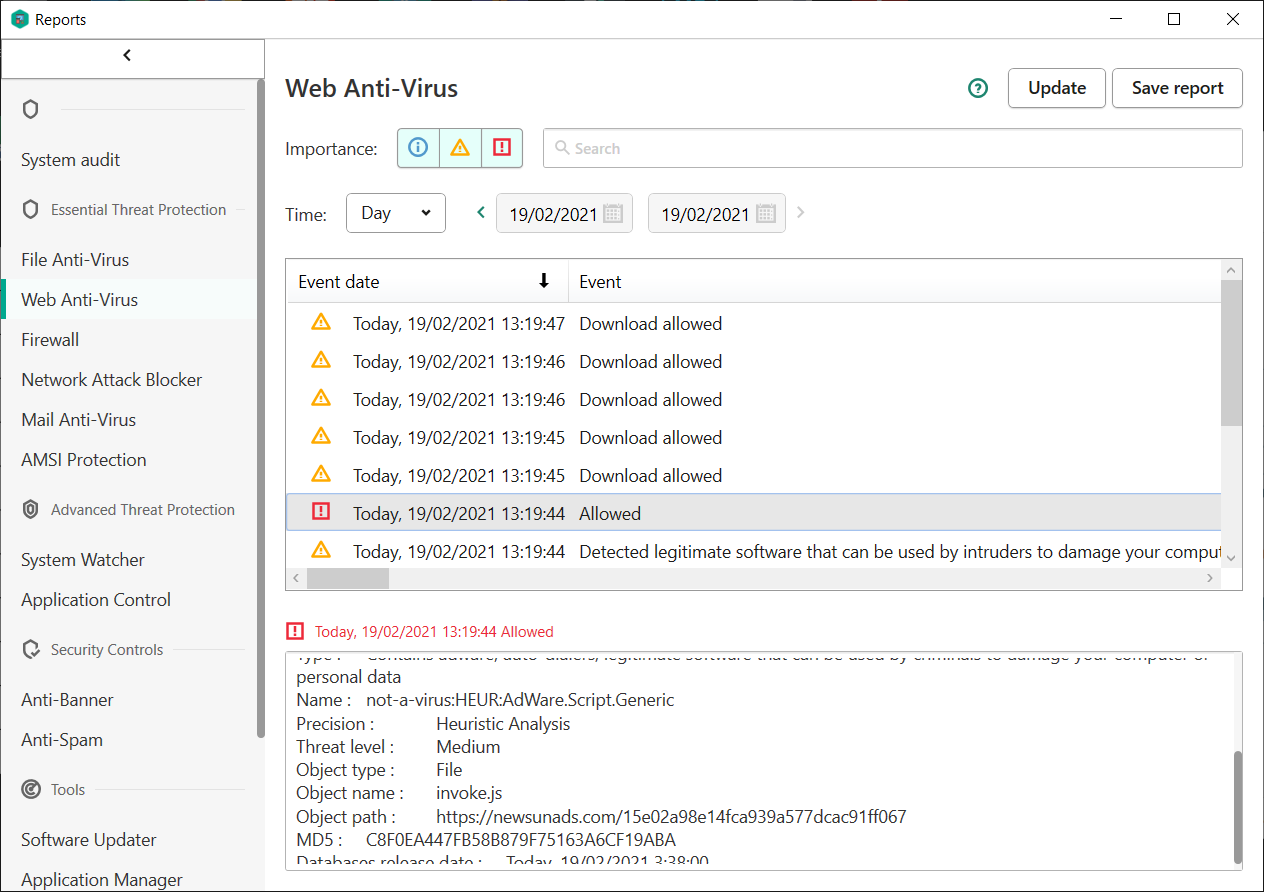
Task: Open the calendar on the end date field
Action: pos(766,213)
